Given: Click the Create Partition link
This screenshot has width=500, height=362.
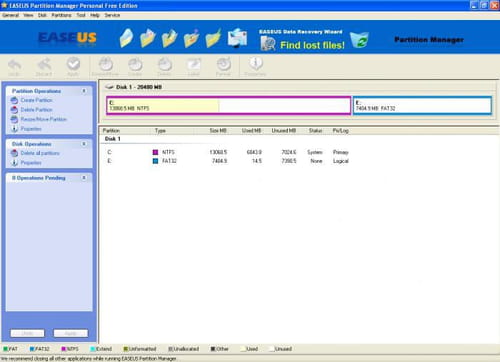Looking at the screenshot, I should [36, 100].
